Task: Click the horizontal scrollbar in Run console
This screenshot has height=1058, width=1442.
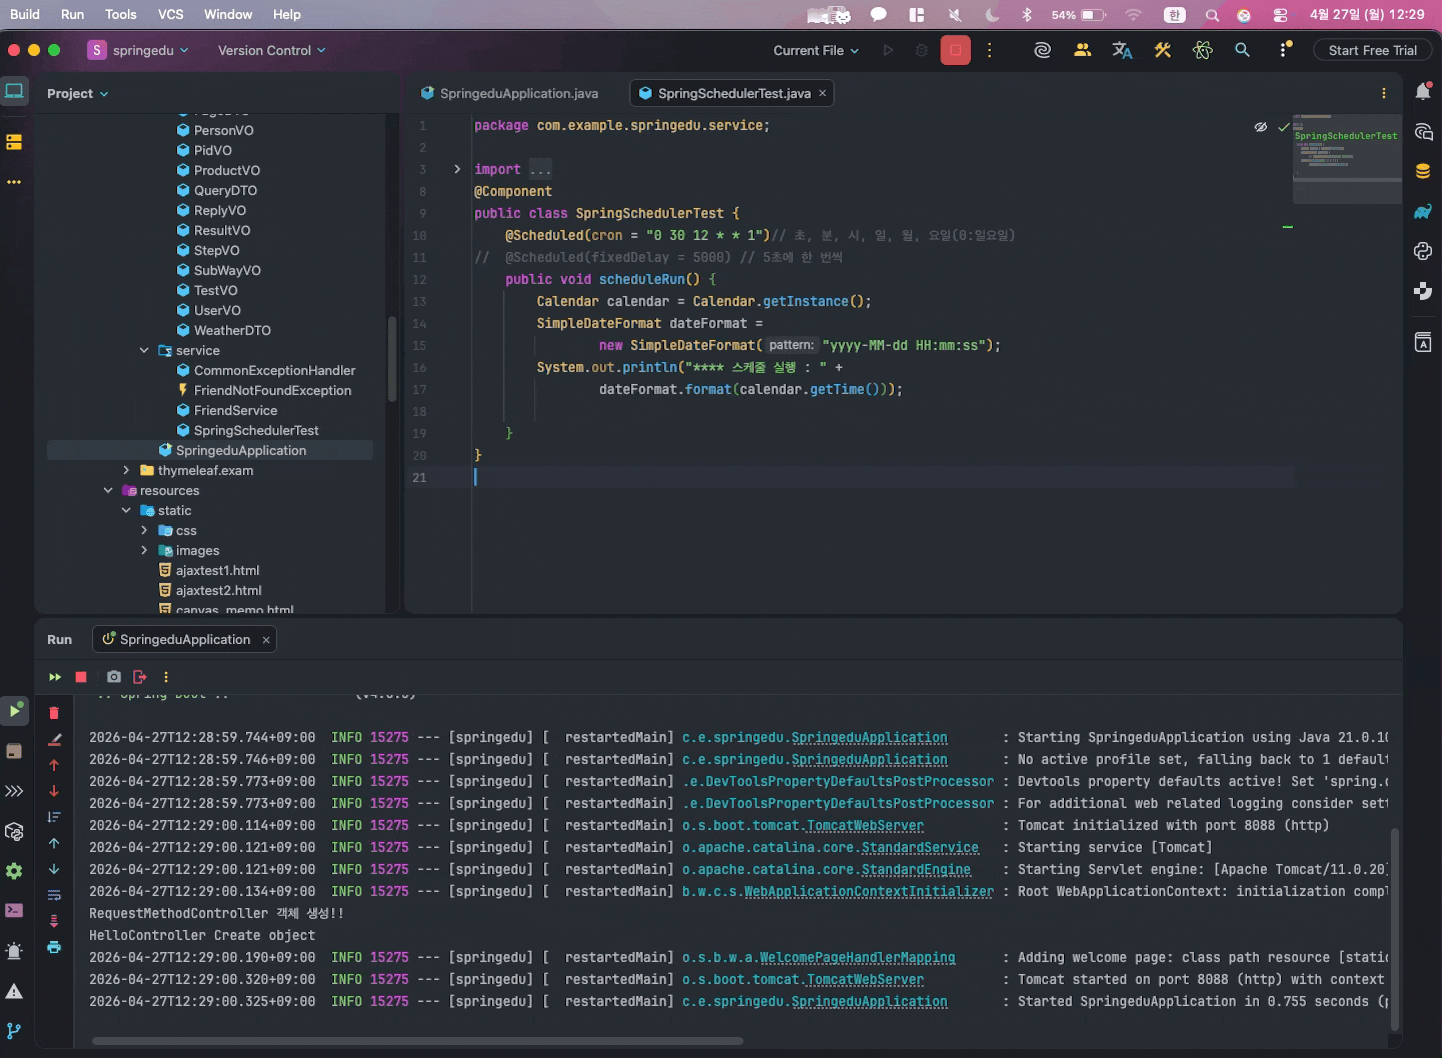Action: tap(418, 1041)
